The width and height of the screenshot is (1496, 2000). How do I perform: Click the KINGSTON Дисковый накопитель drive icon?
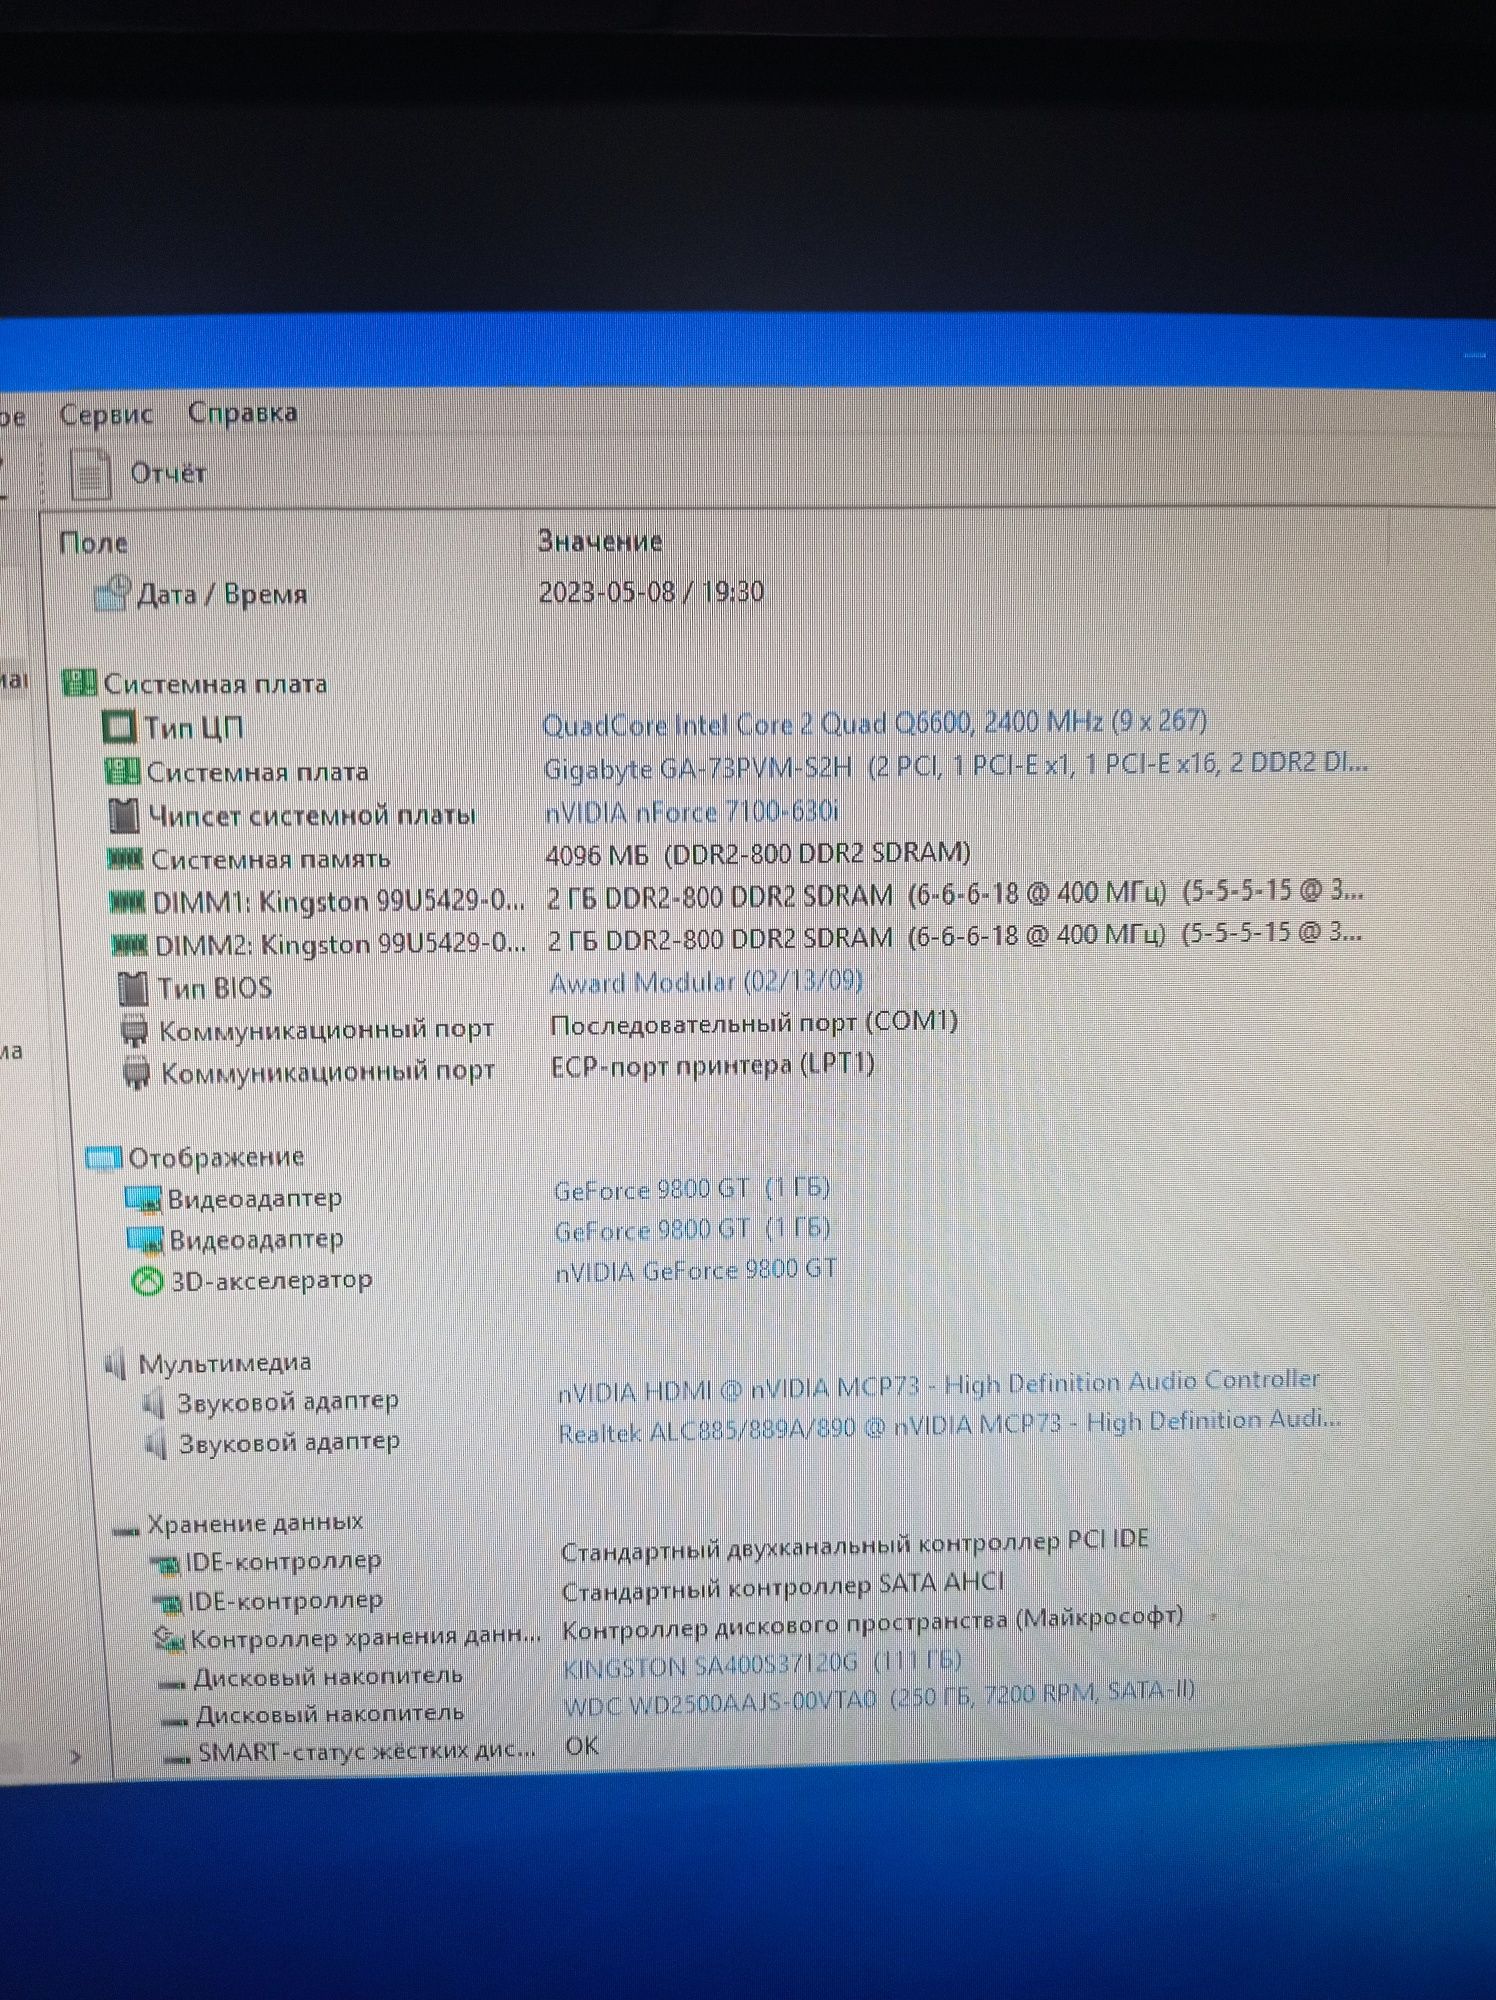click(x=172, y=1684)
